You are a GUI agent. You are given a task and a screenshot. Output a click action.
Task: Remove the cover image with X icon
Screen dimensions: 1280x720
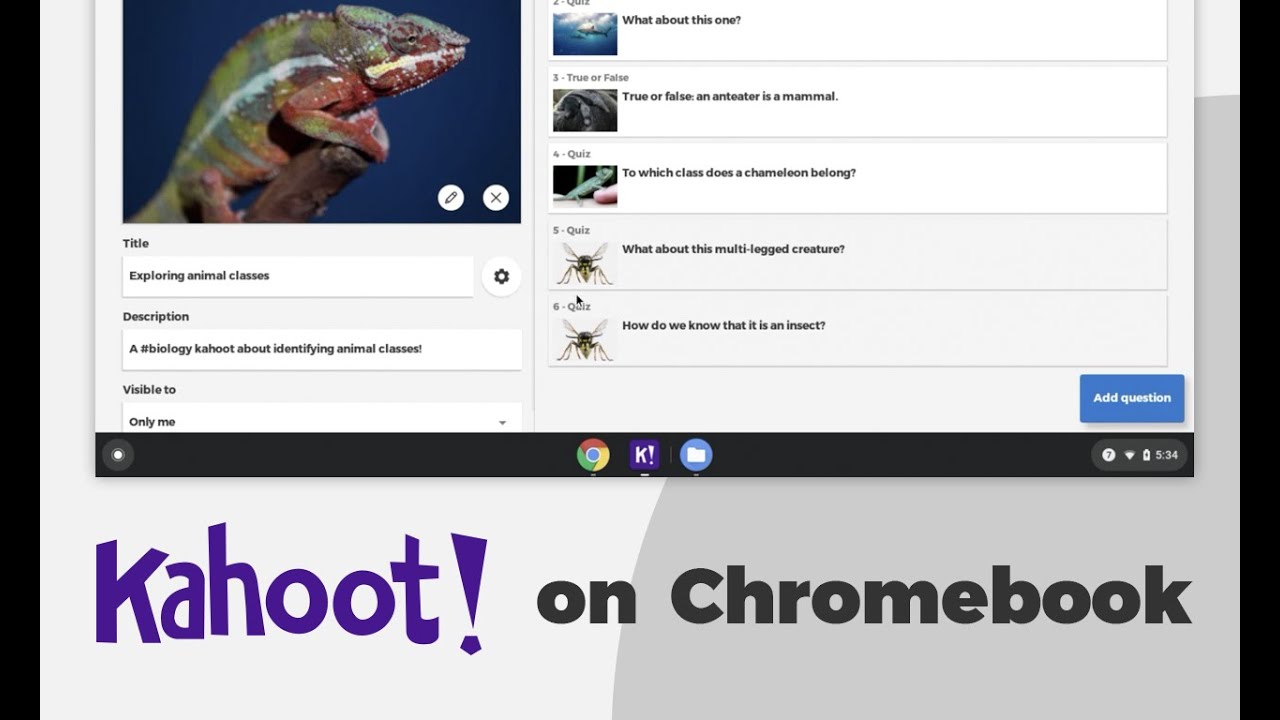(x=496, y=197)
